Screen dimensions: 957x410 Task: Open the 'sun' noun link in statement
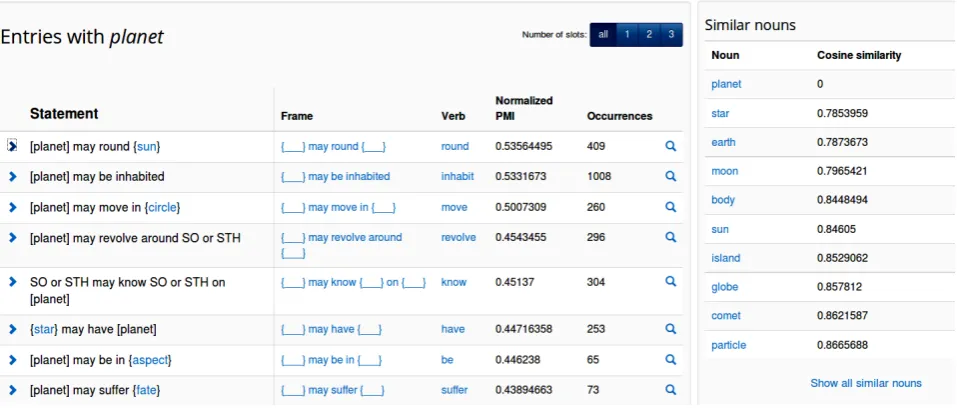(146, 146)
